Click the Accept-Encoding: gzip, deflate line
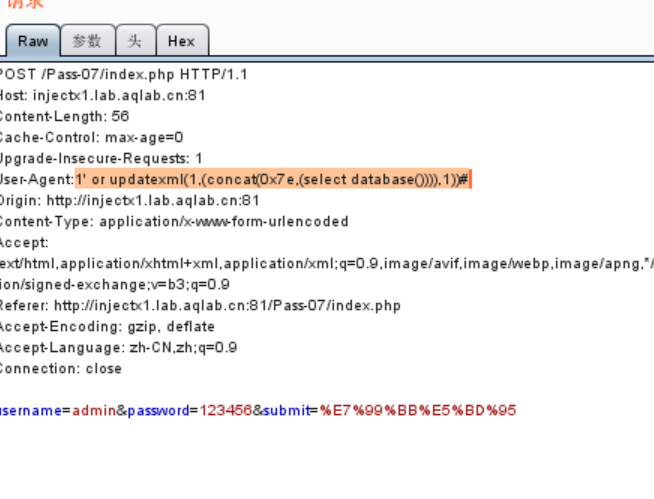The height and width of the screenshot is (499, 654). coord(107,327)
